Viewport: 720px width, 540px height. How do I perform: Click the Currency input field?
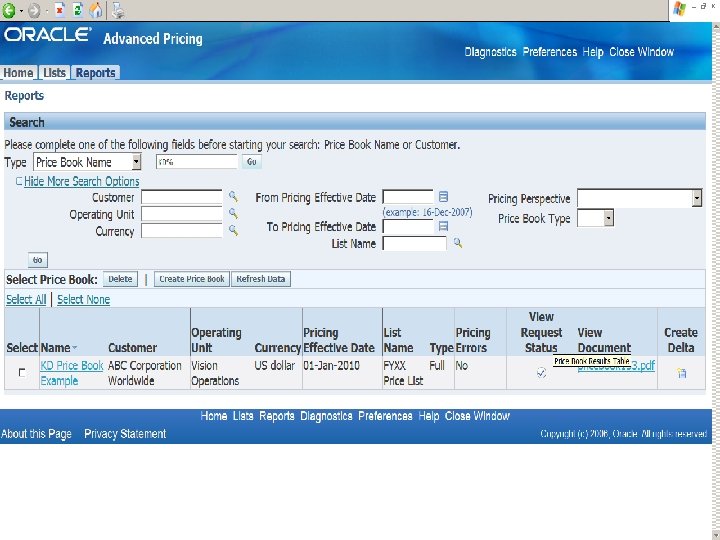click(182, 231)
